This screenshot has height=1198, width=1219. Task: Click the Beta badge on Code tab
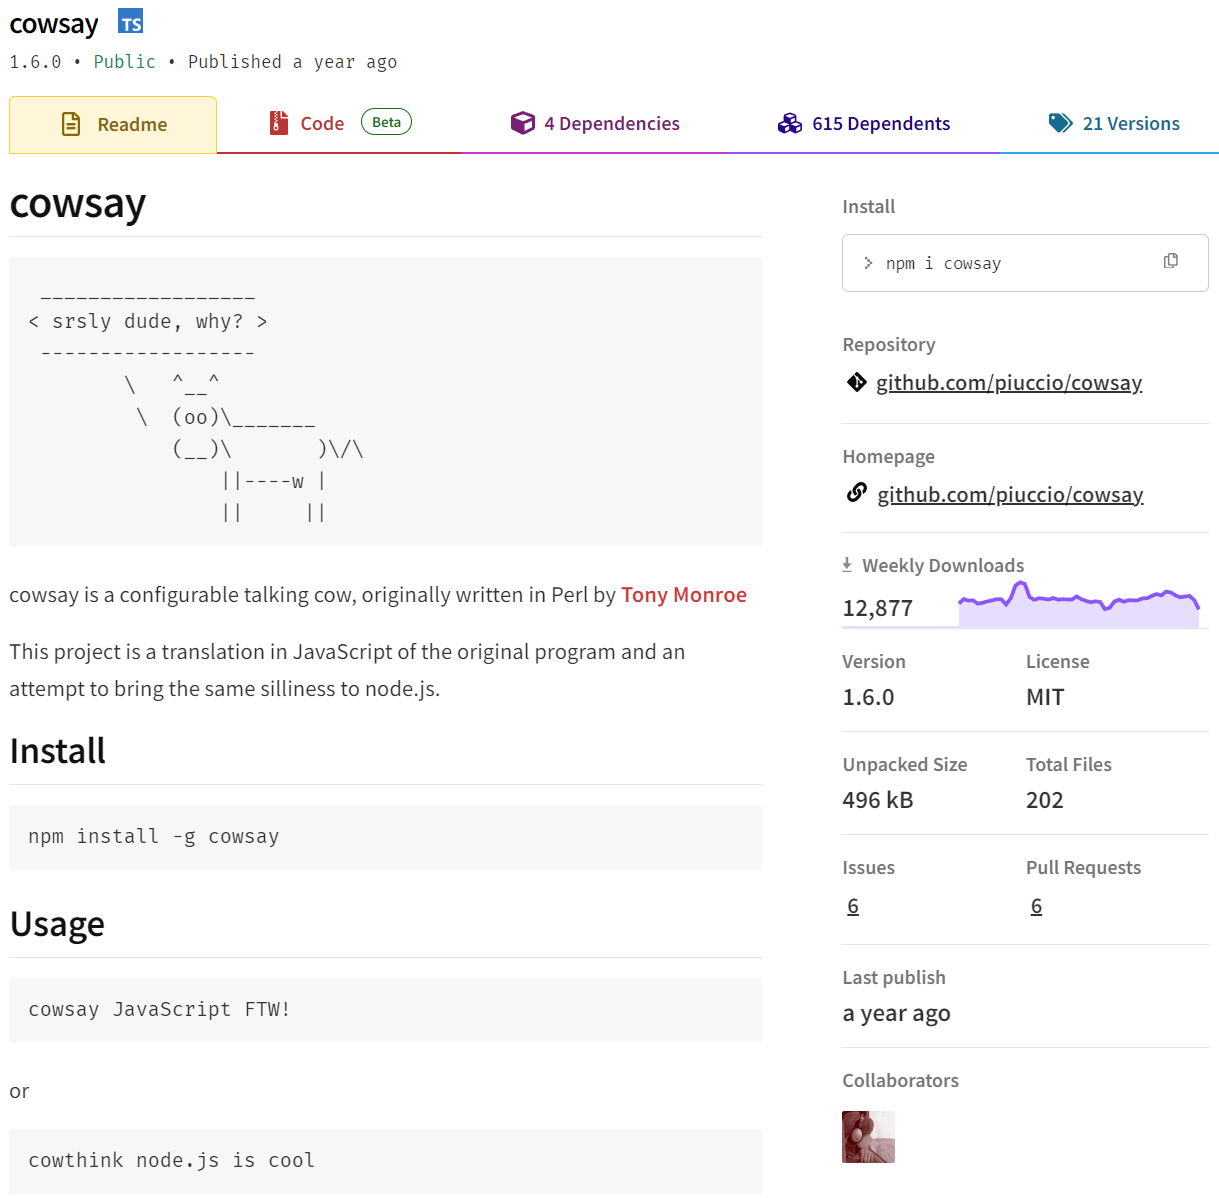[x=386, y=122]
